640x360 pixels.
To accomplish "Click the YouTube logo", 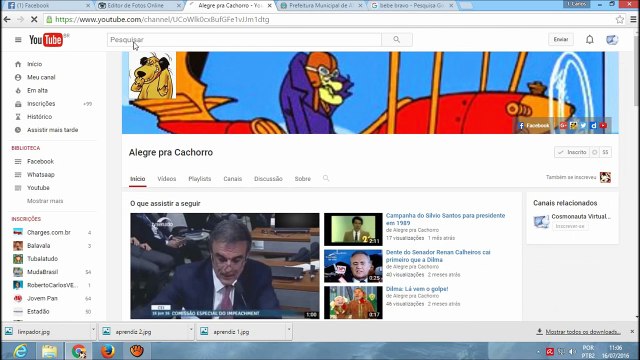I will (x=46, y=40).
